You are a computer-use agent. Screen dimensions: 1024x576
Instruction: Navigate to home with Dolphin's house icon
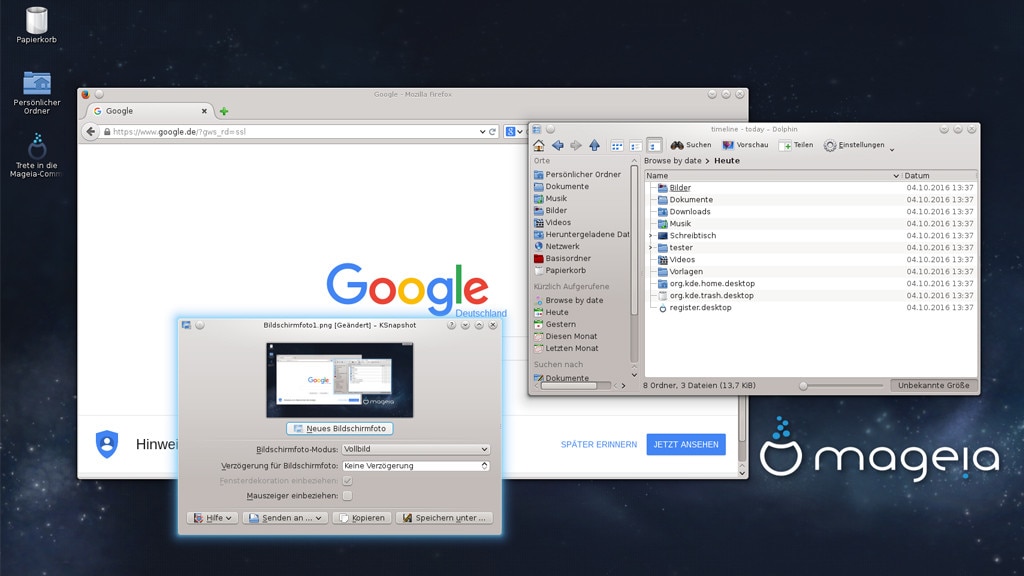(x=540, y=145)
